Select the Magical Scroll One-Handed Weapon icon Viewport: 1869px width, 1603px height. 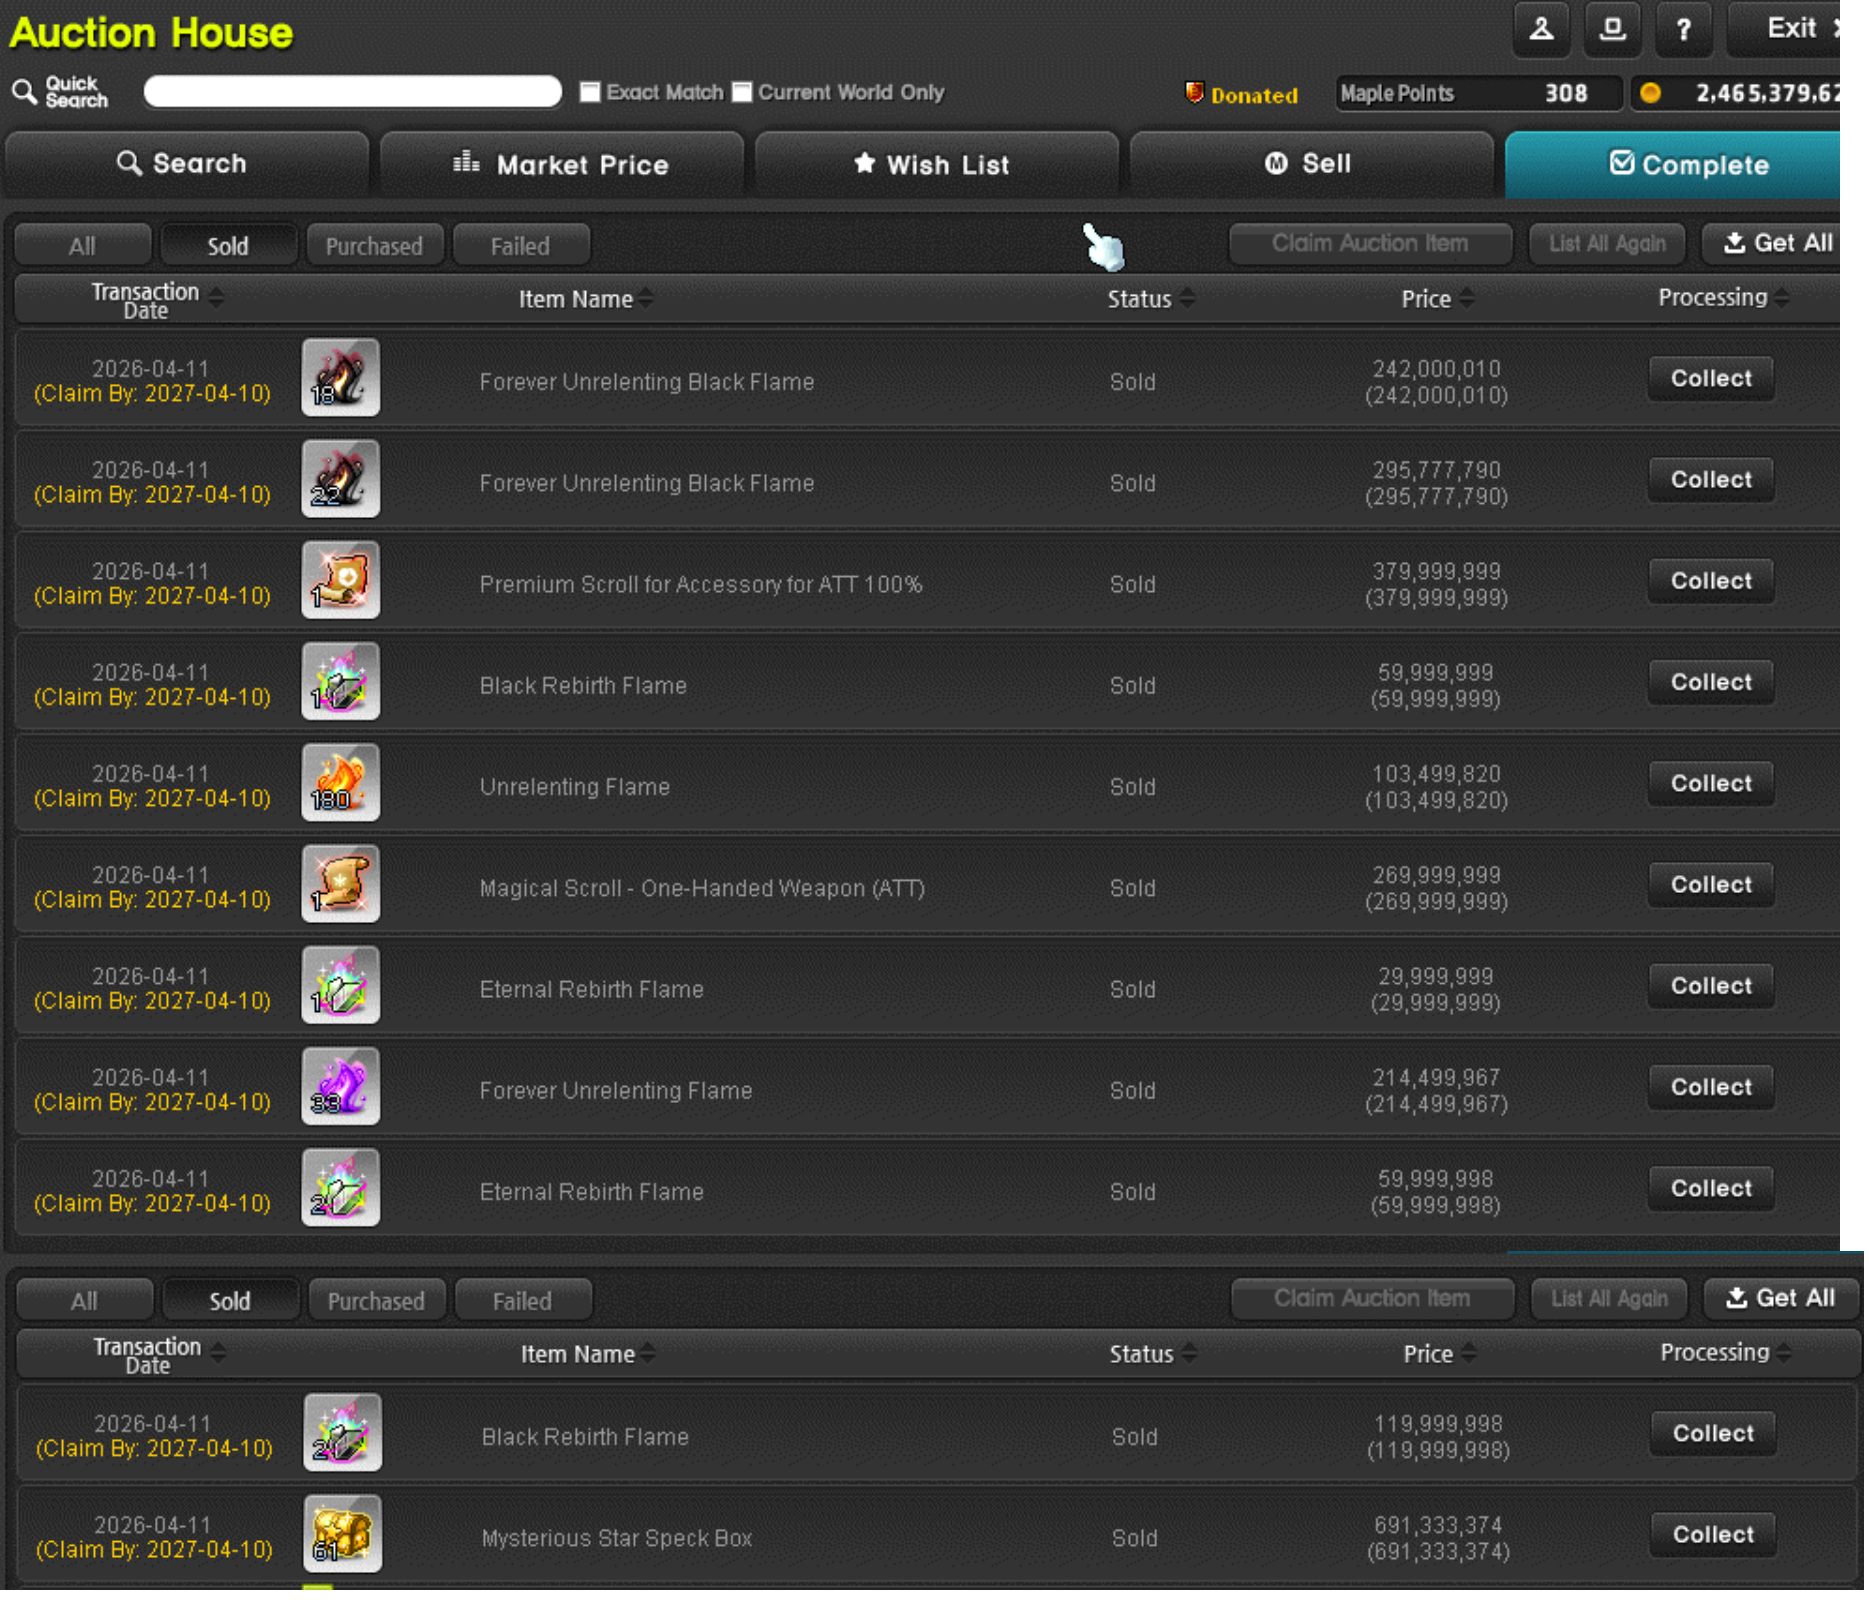[341, 884]
